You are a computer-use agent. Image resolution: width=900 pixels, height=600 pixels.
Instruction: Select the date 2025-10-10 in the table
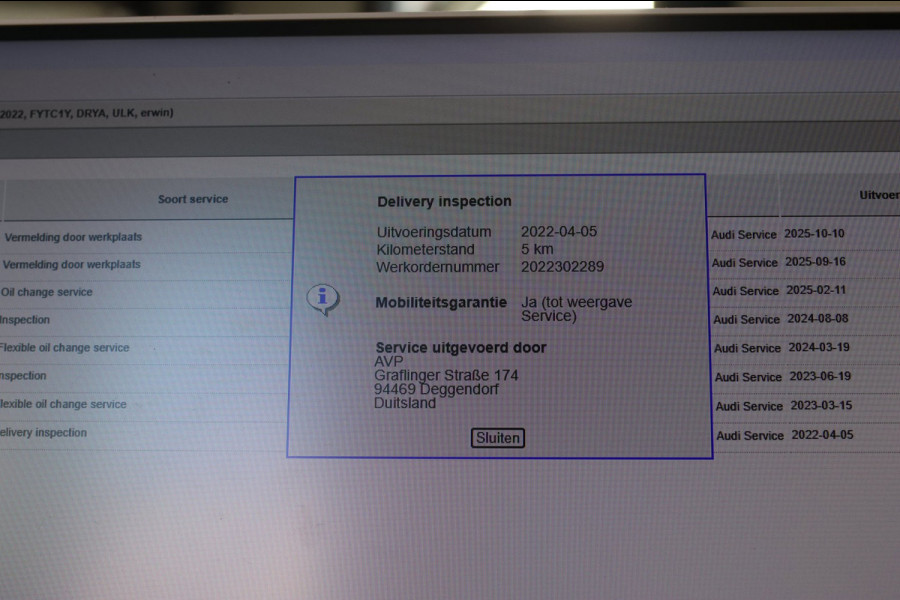coord(814,234)
